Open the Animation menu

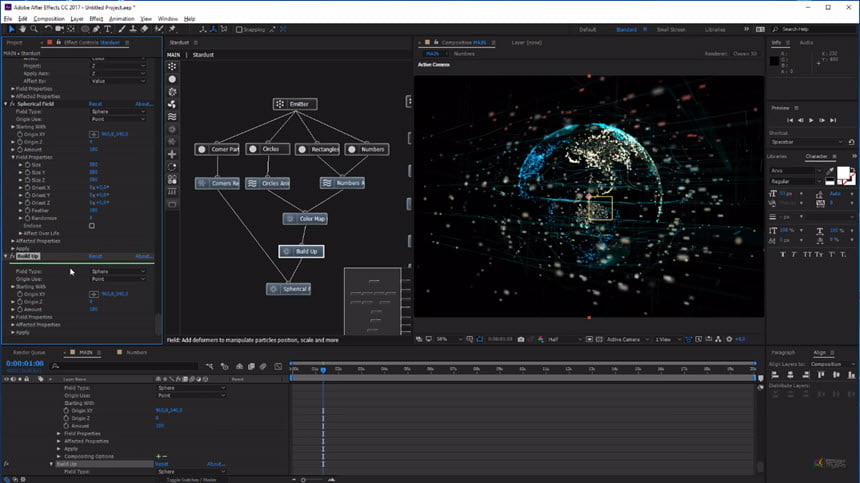click(122, 19)
